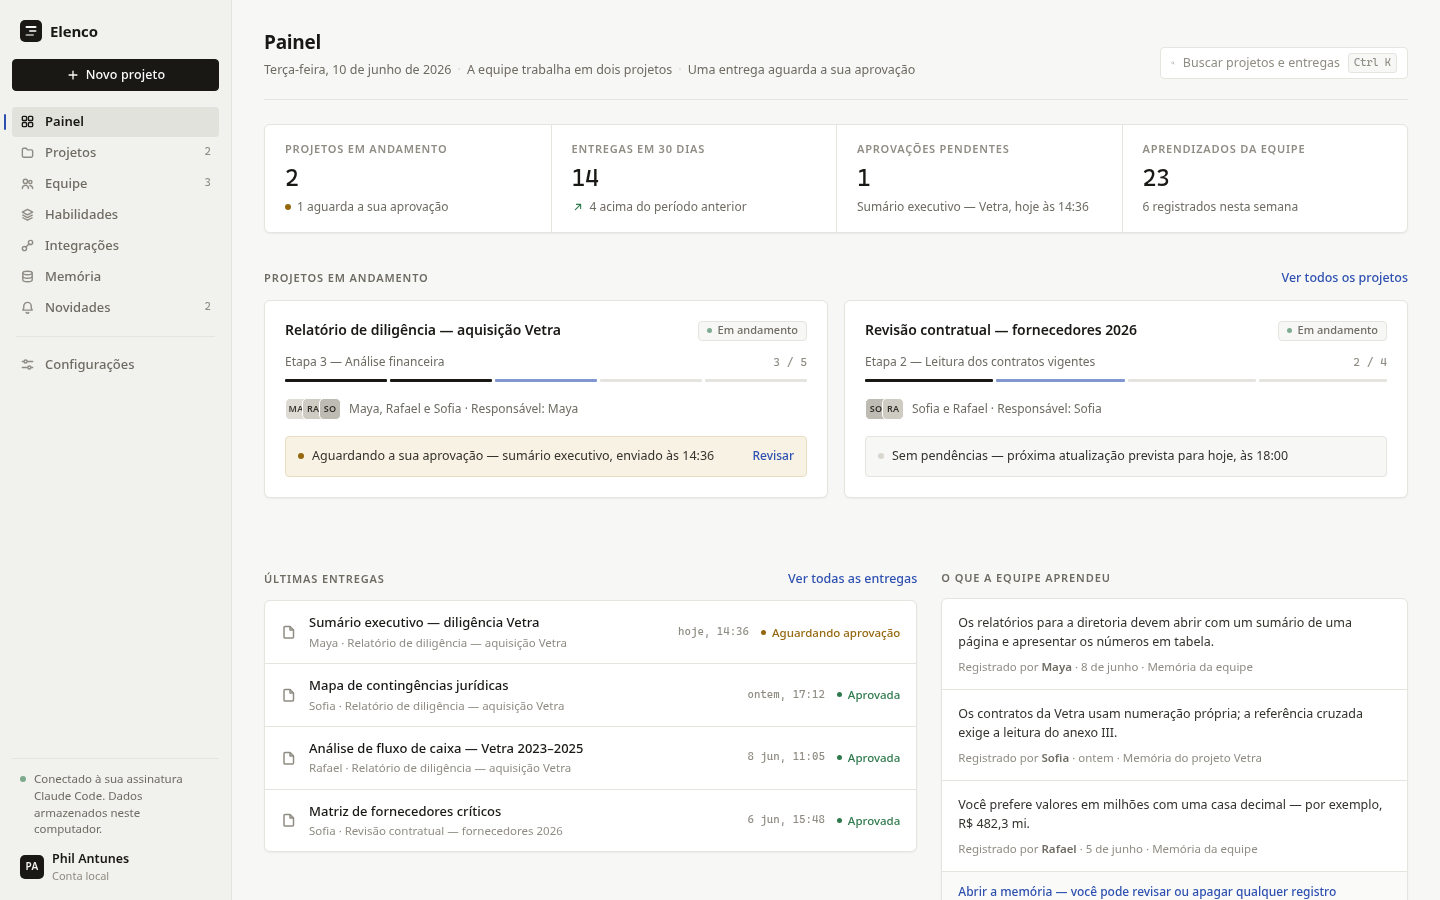Click the orange dot pending indicator in stat card
Image resolution: width=1440 pixels, height=900 pixels.
(x=288, y=207)
